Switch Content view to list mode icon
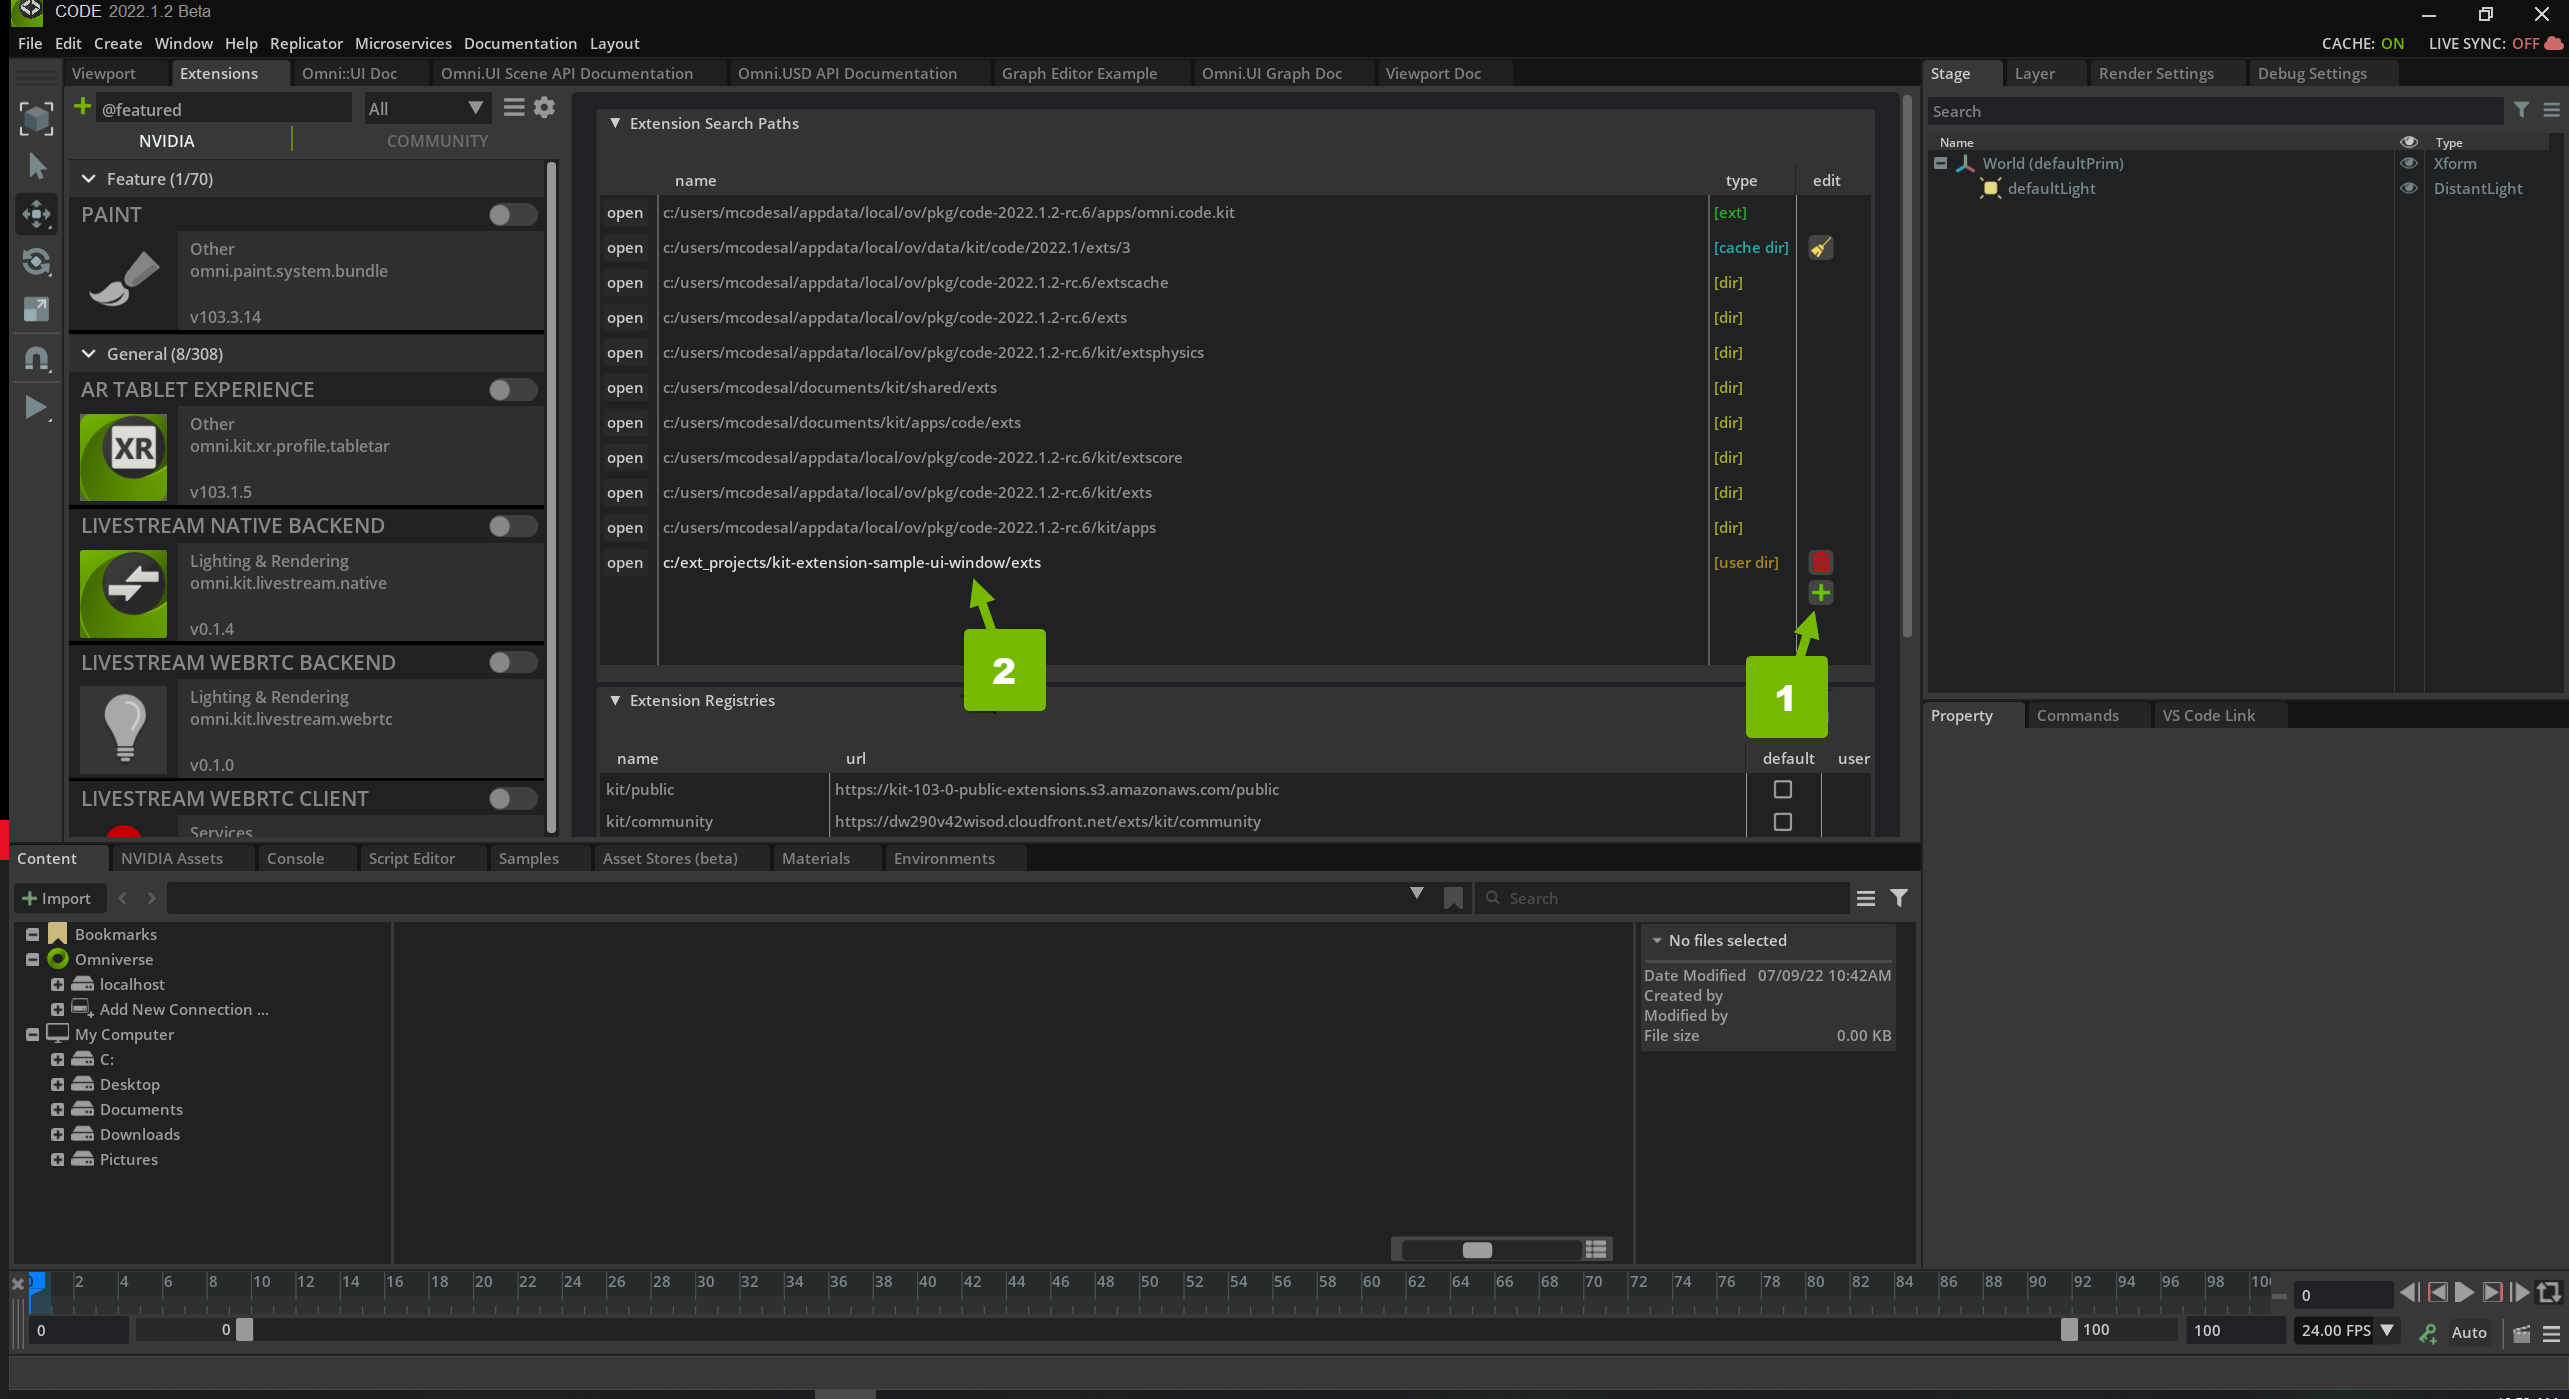2569x1399 pixels. tap(1596, 1250)
